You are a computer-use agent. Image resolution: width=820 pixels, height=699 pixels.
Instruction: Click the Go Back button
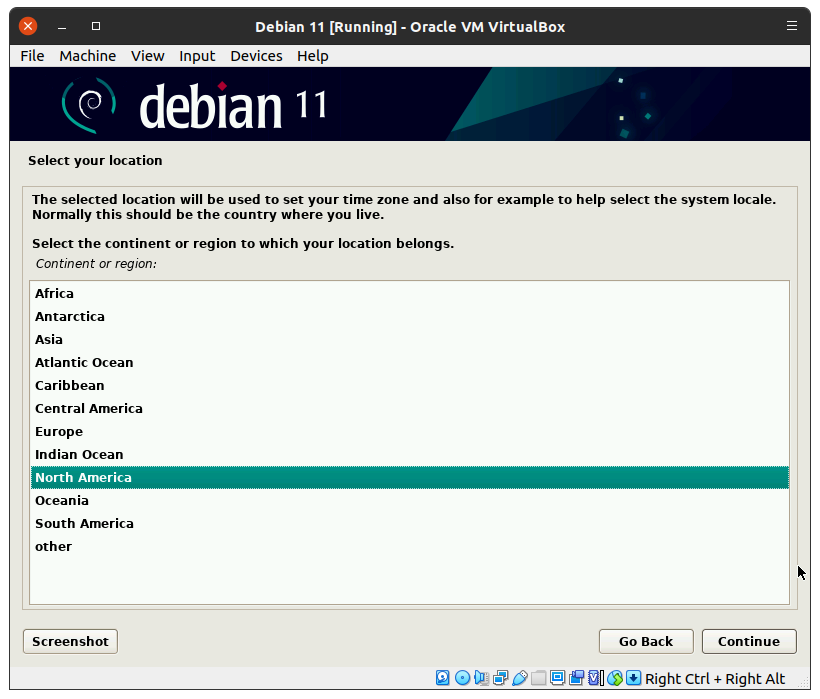(x=645, y=641)
